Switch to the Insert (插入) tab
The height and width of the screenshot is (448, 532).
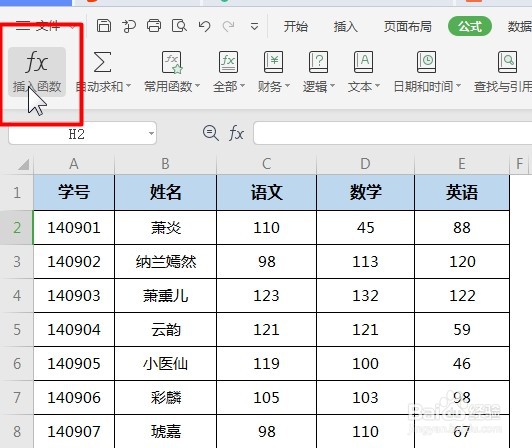coord(345,26)
